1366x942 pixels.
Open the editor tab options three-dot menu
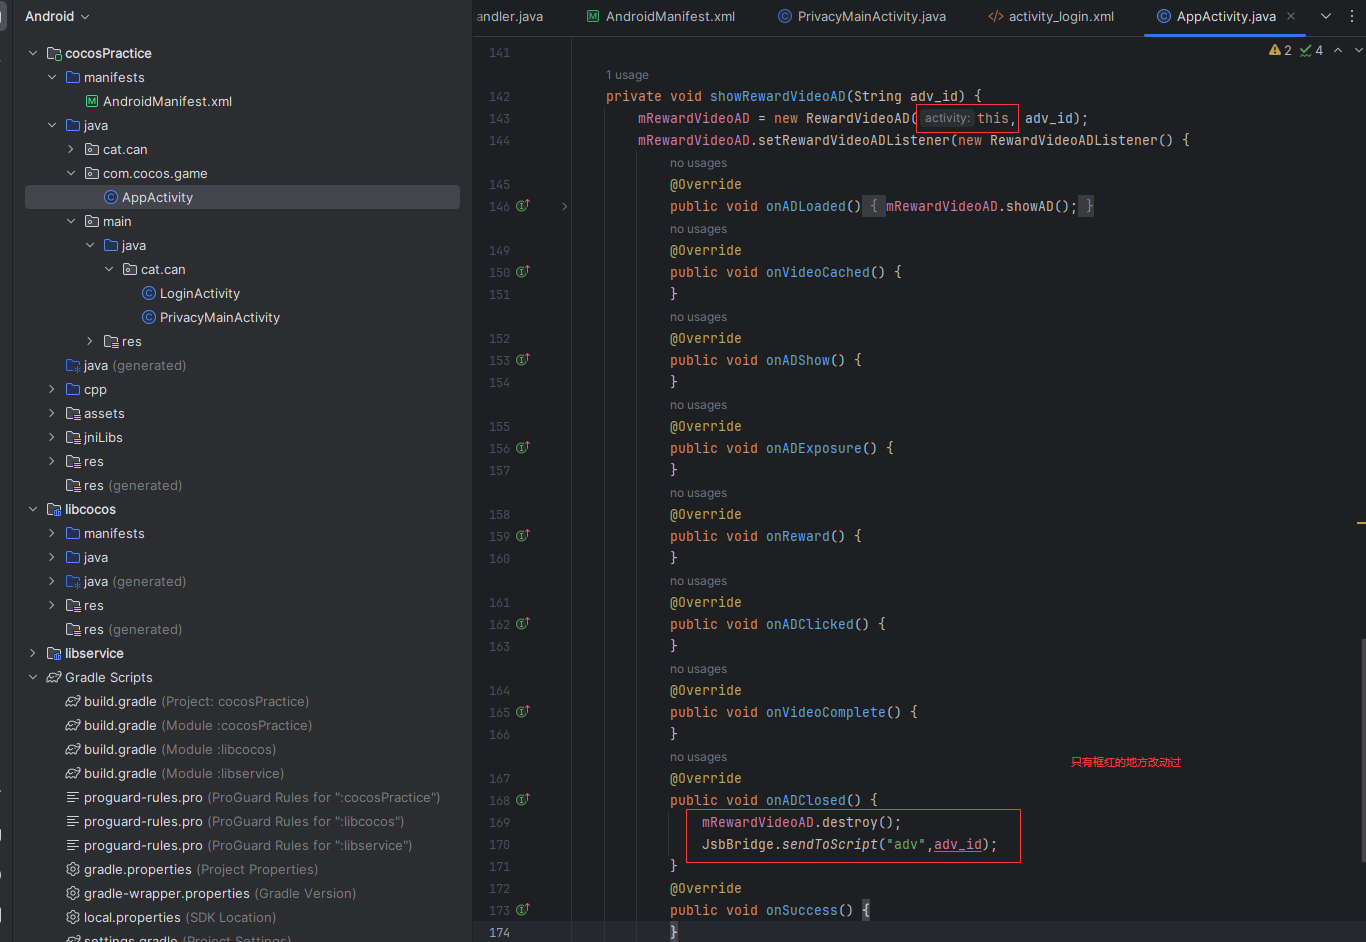(1354, 16)
